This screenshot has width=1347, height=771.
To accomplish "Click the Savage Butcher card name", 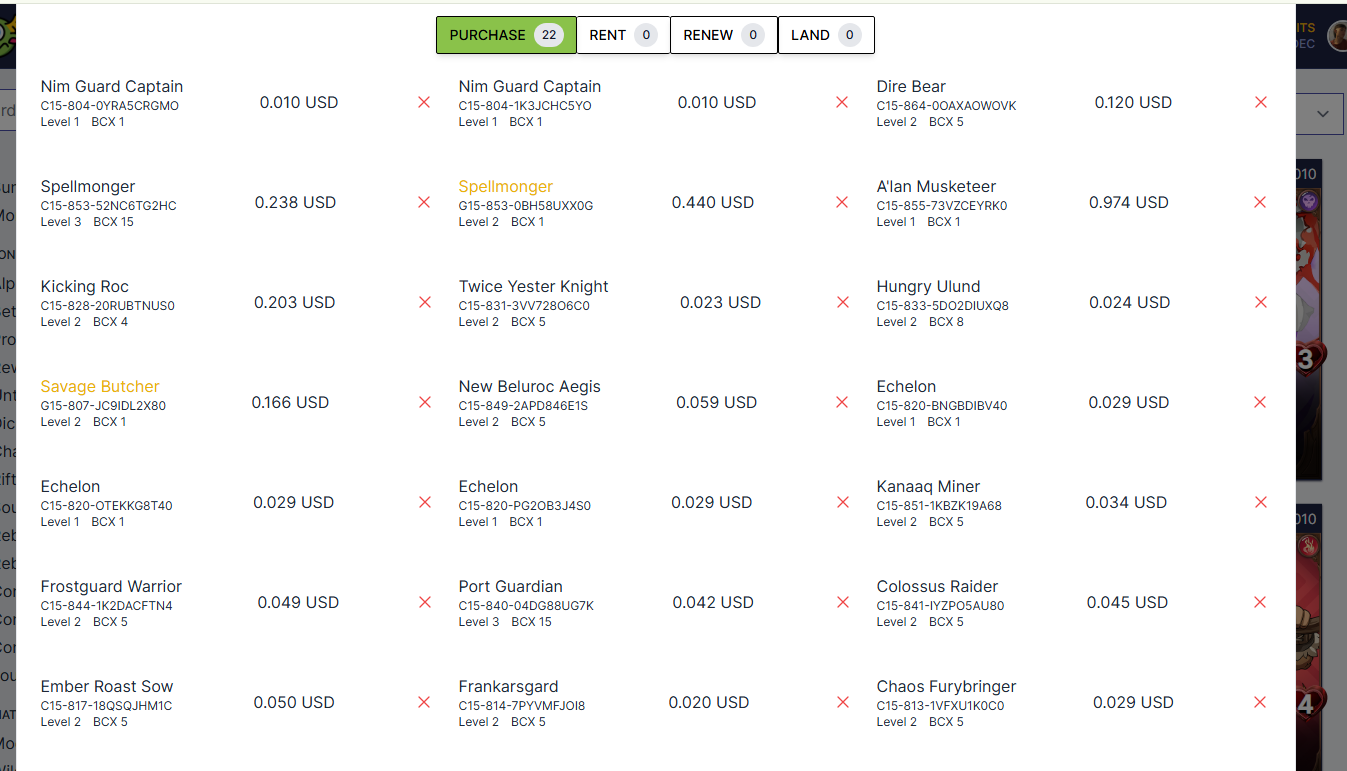I will (x=100, y=387).
